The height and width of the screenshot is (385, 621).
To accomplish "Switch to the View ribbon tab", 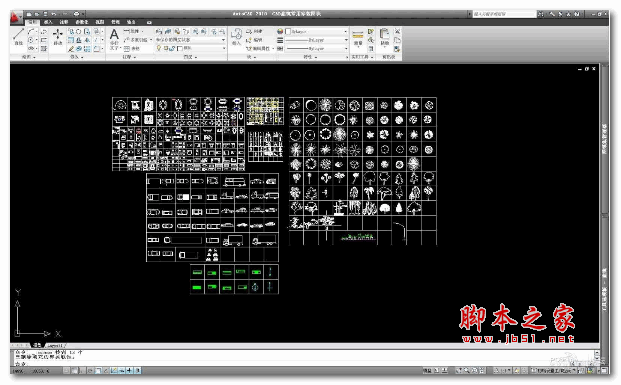I will click(100, 22).
